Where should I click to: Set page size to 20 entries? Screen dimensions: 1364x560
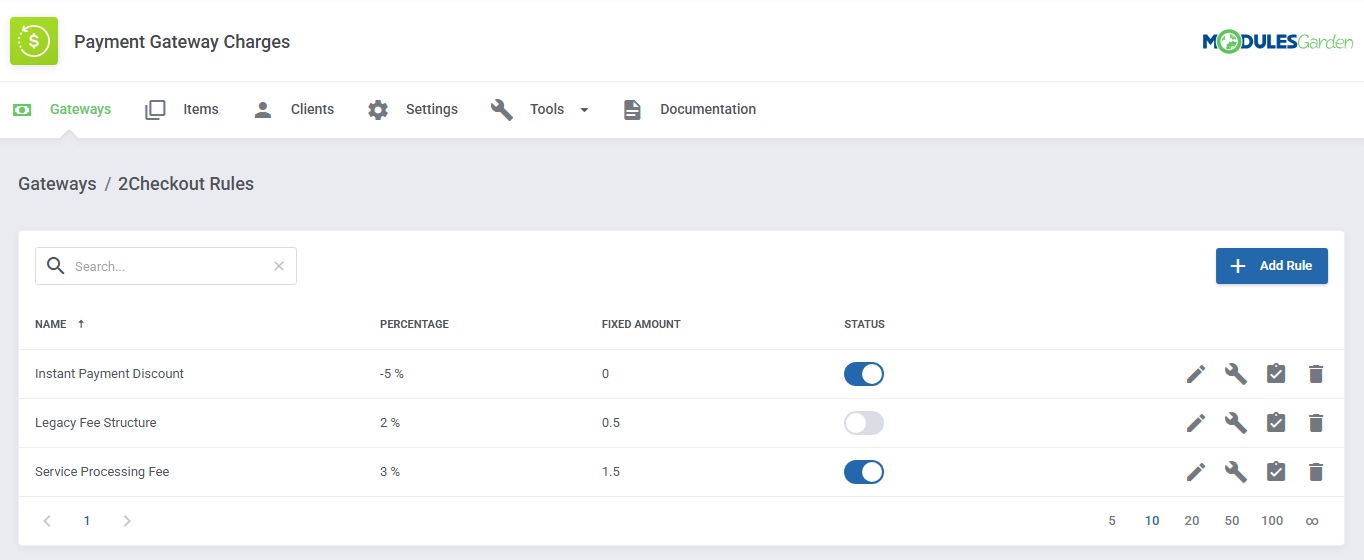[1192, 521]
